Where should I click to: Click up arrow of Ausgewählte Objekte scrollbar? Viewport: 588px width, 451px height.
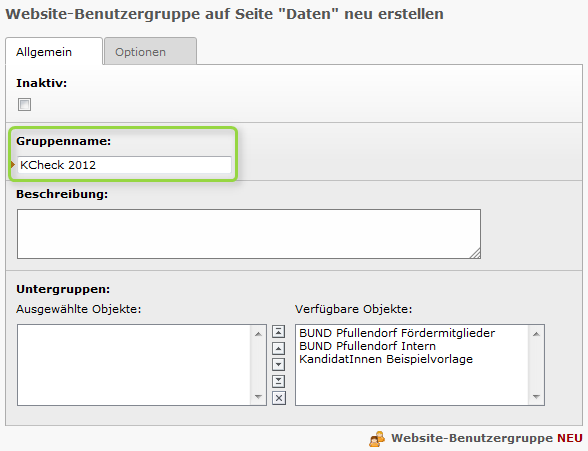click(258, 334)
